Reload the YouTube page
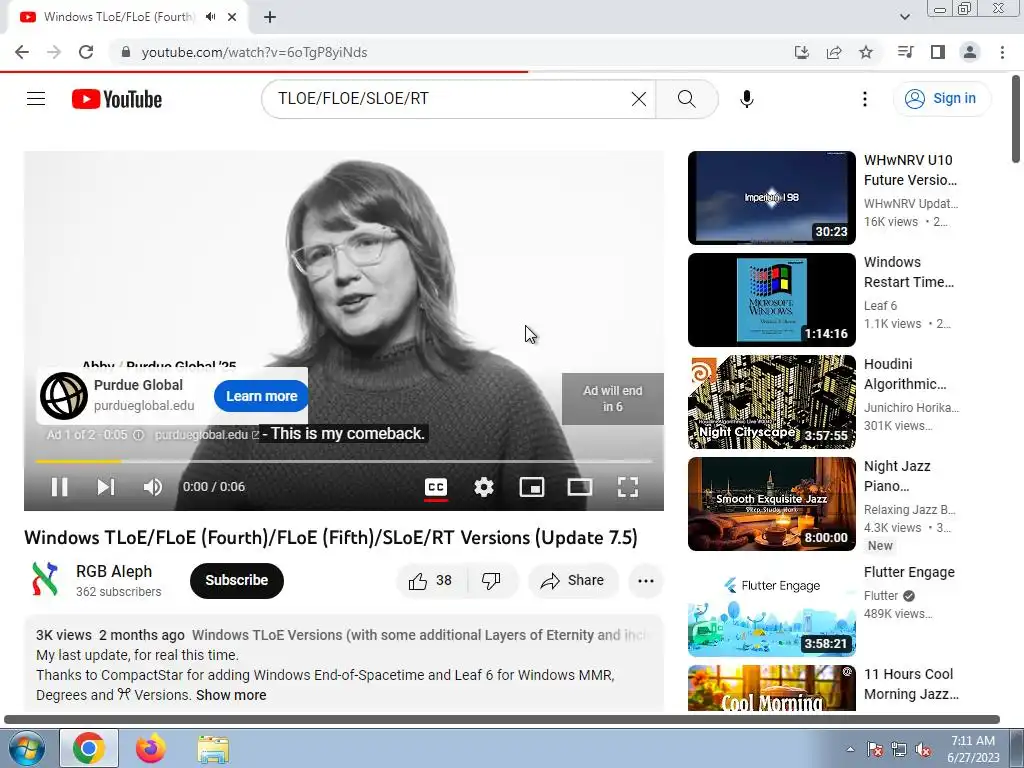 click(86, 52)
